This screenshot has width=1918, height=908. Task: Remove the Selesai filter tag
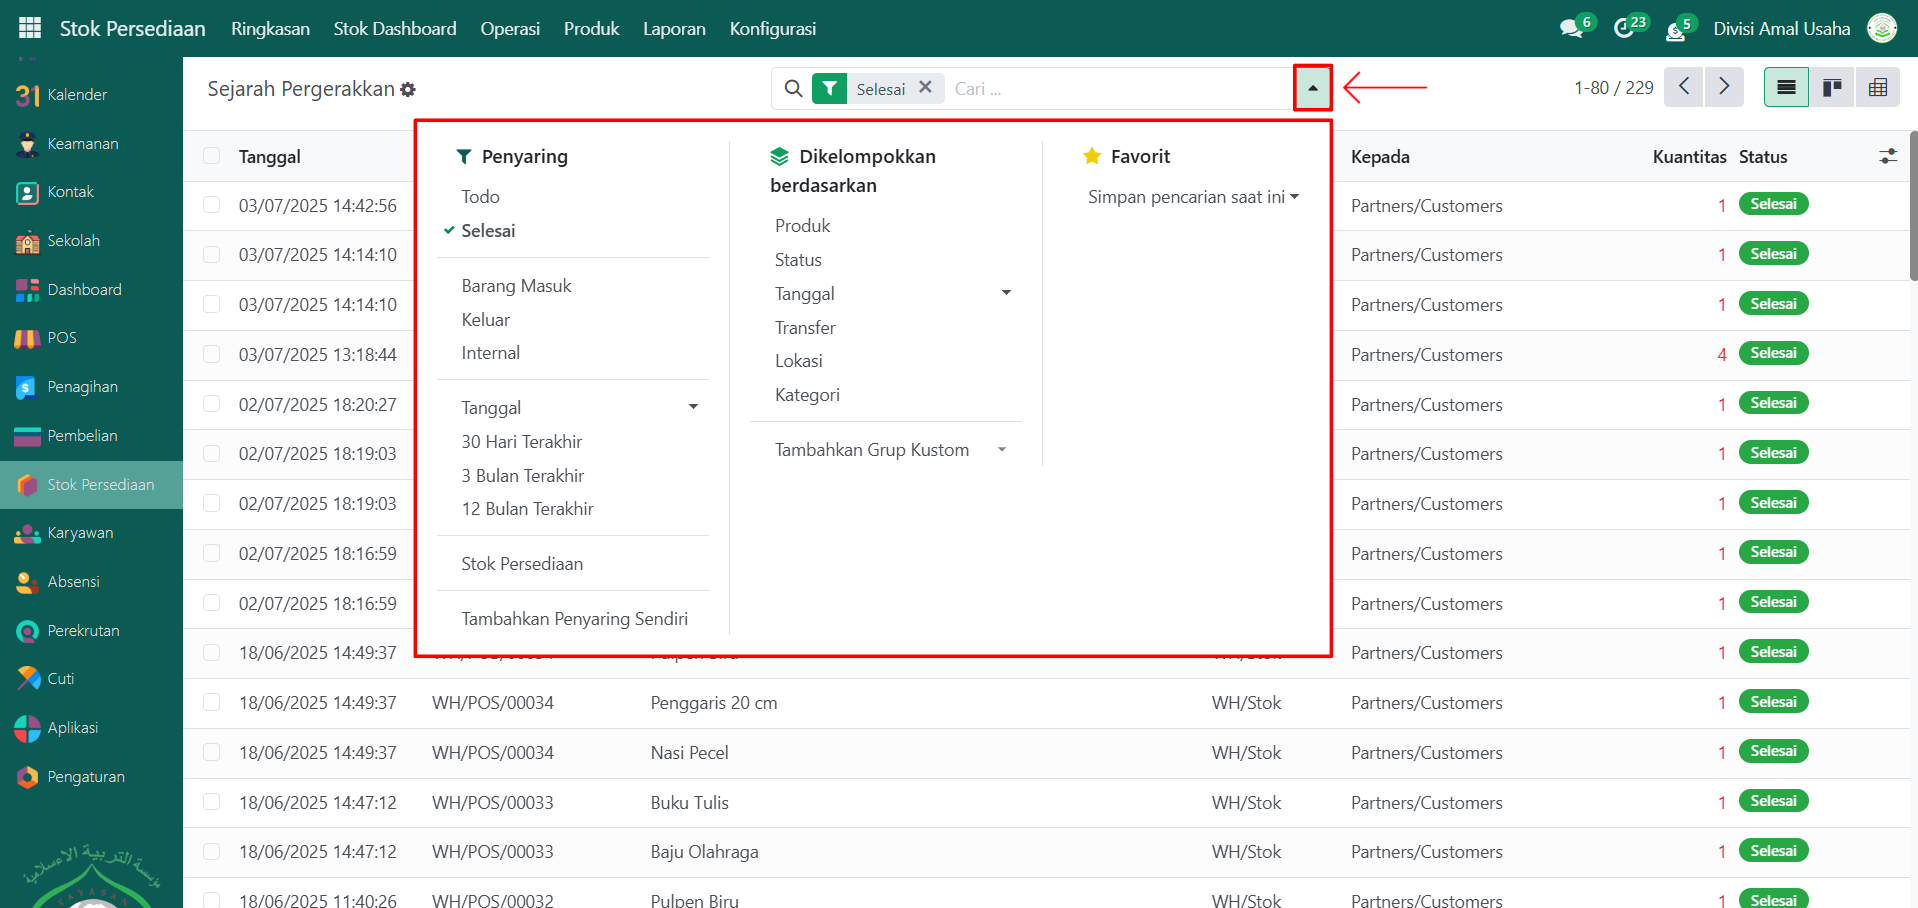(926, 88)
